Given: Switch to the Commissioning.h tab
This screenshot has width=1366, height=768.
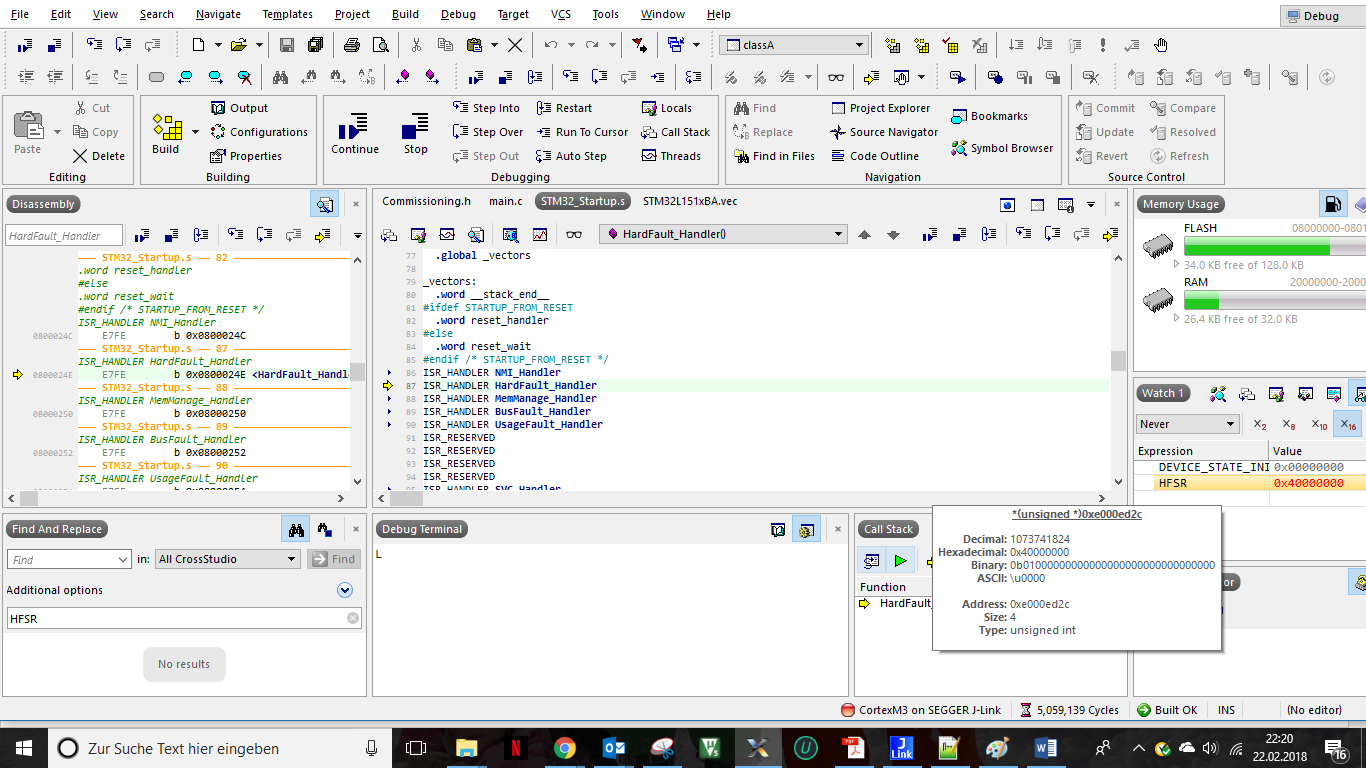Looking at the screenshot, I should (426, 201).
